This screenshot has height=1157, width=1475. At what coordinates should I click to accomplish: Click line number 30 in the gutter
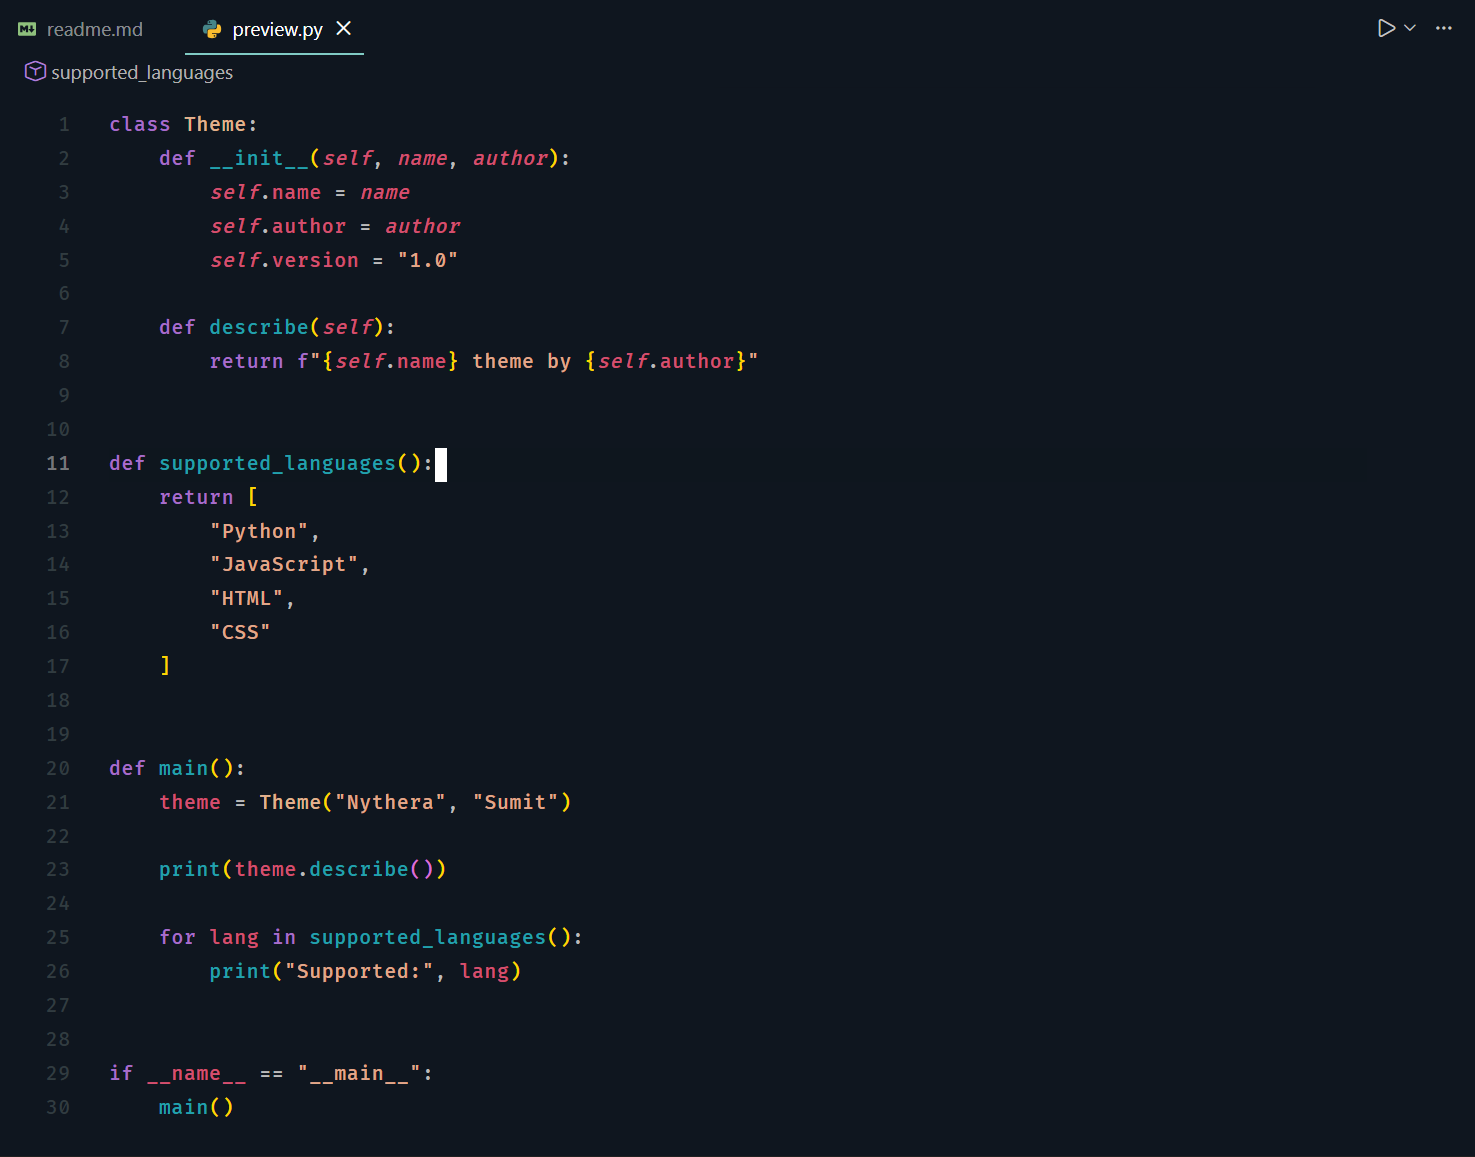(x=57, y=1107)
